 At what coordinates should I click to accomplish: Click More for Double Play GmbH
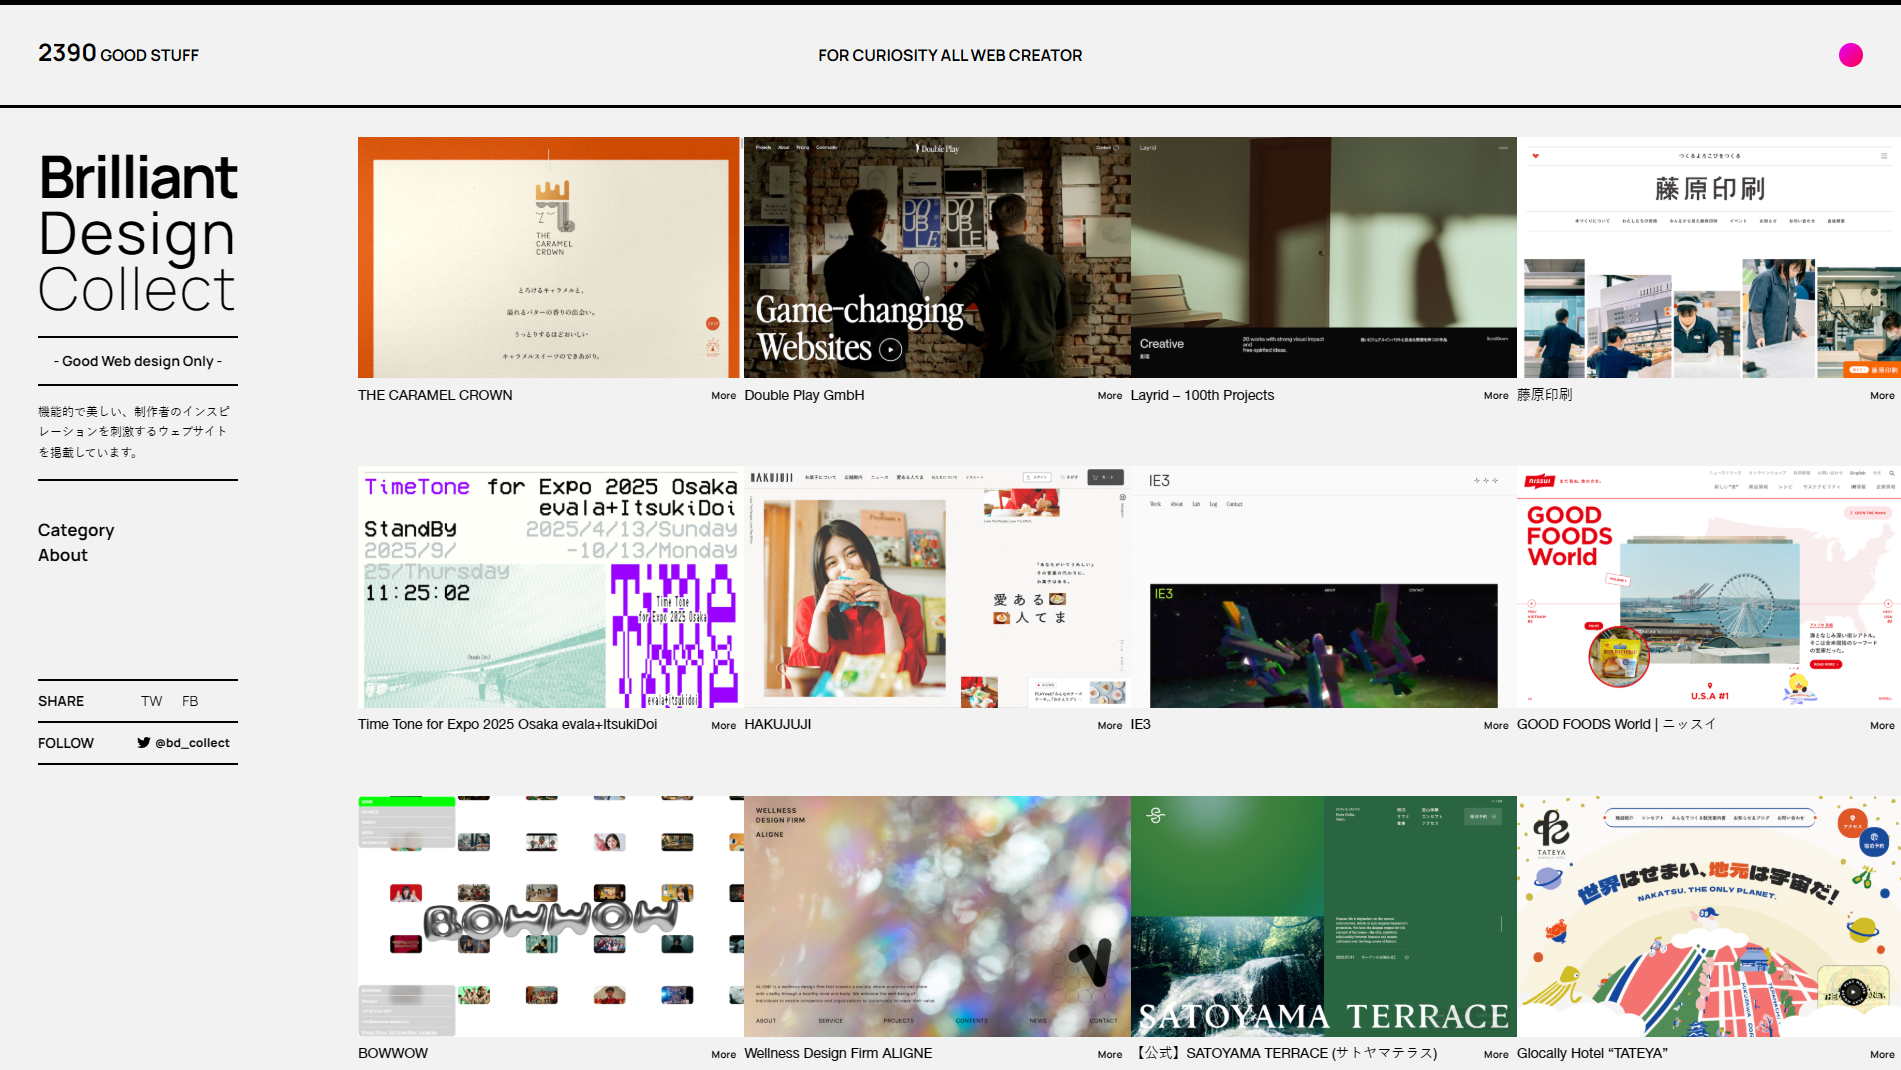coord(1110,396)
